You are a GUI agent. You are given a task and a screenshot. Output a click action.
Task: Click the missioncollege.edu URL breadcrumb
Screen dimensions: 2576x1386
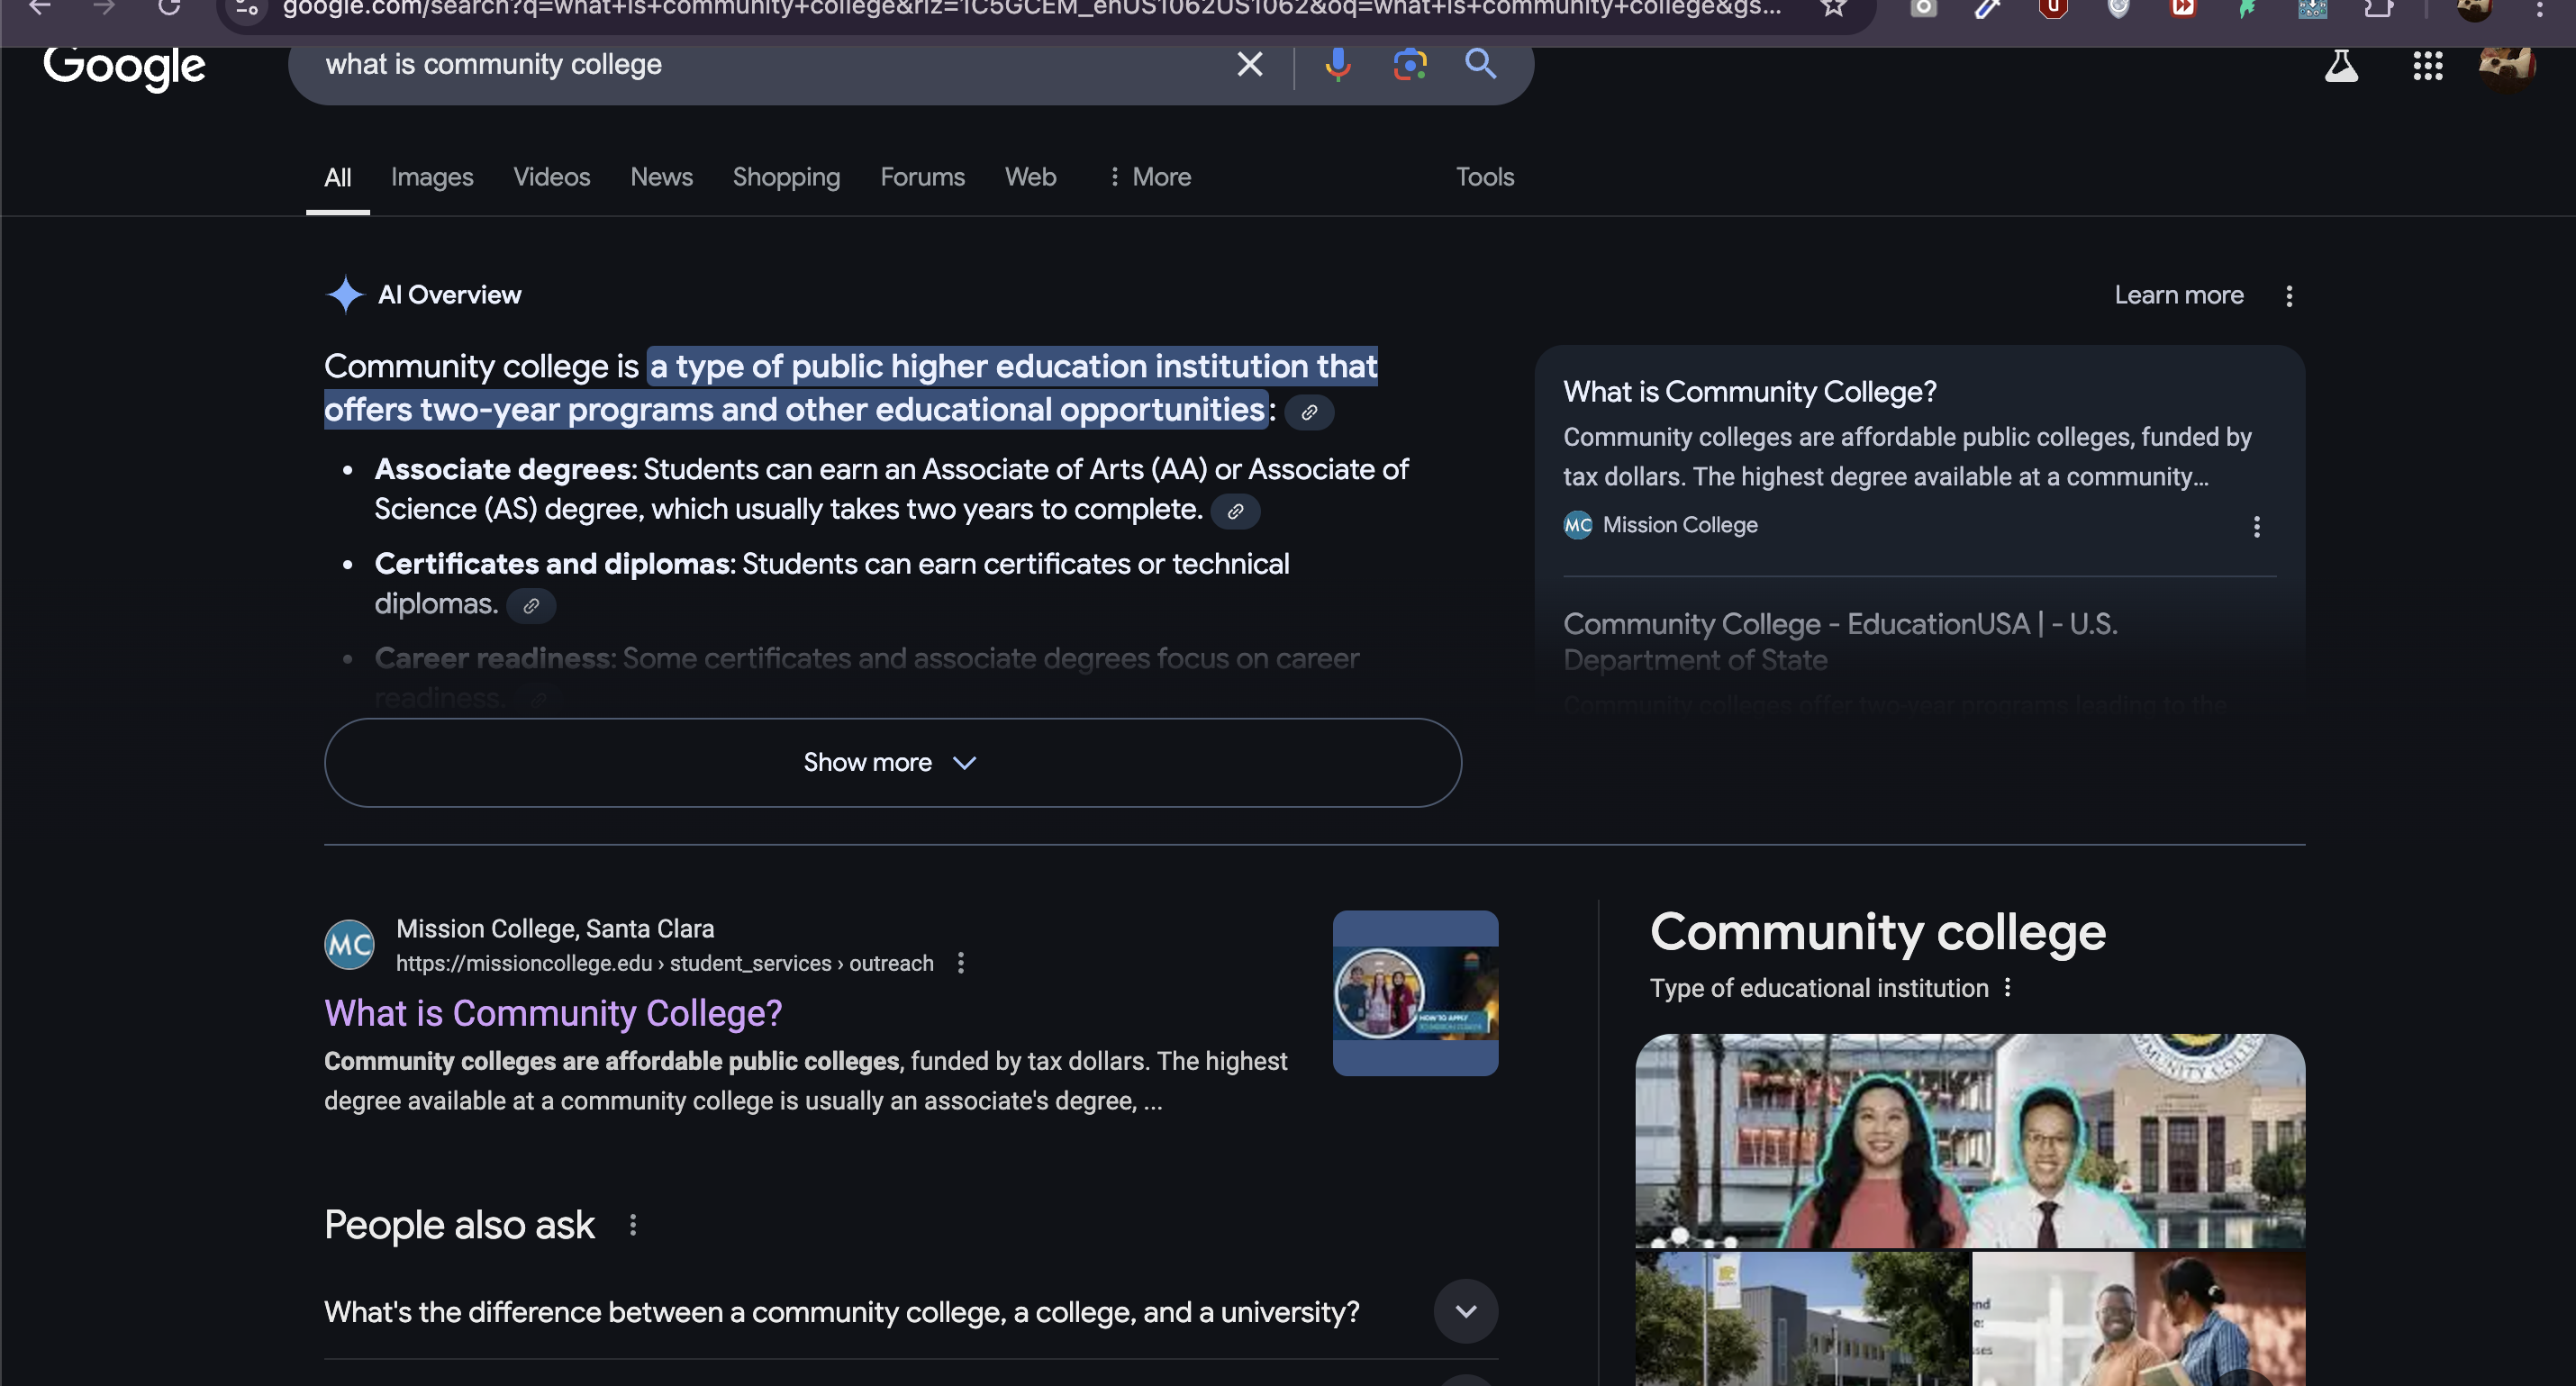click(x=664, y=963)
